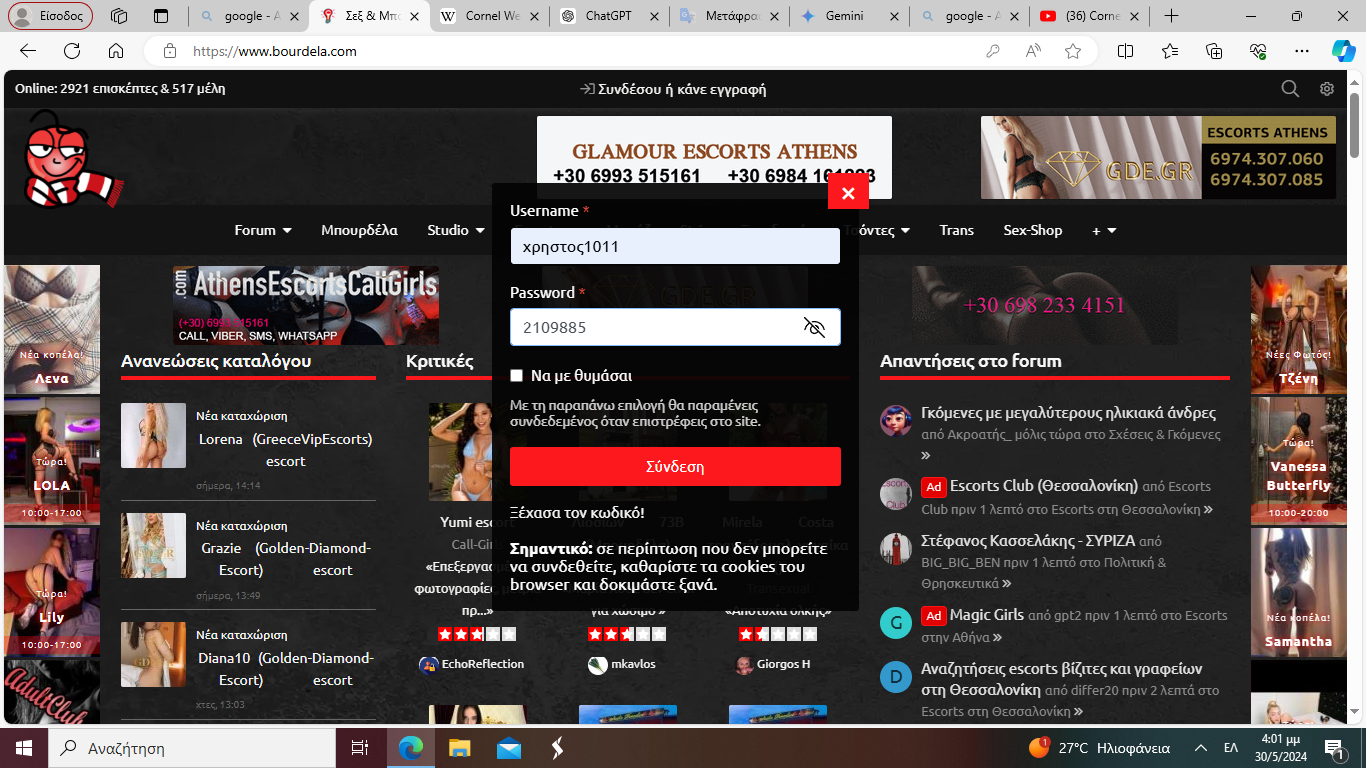Expand the Studio dropdown menu

pyautogui.click(x=457, y=230)
